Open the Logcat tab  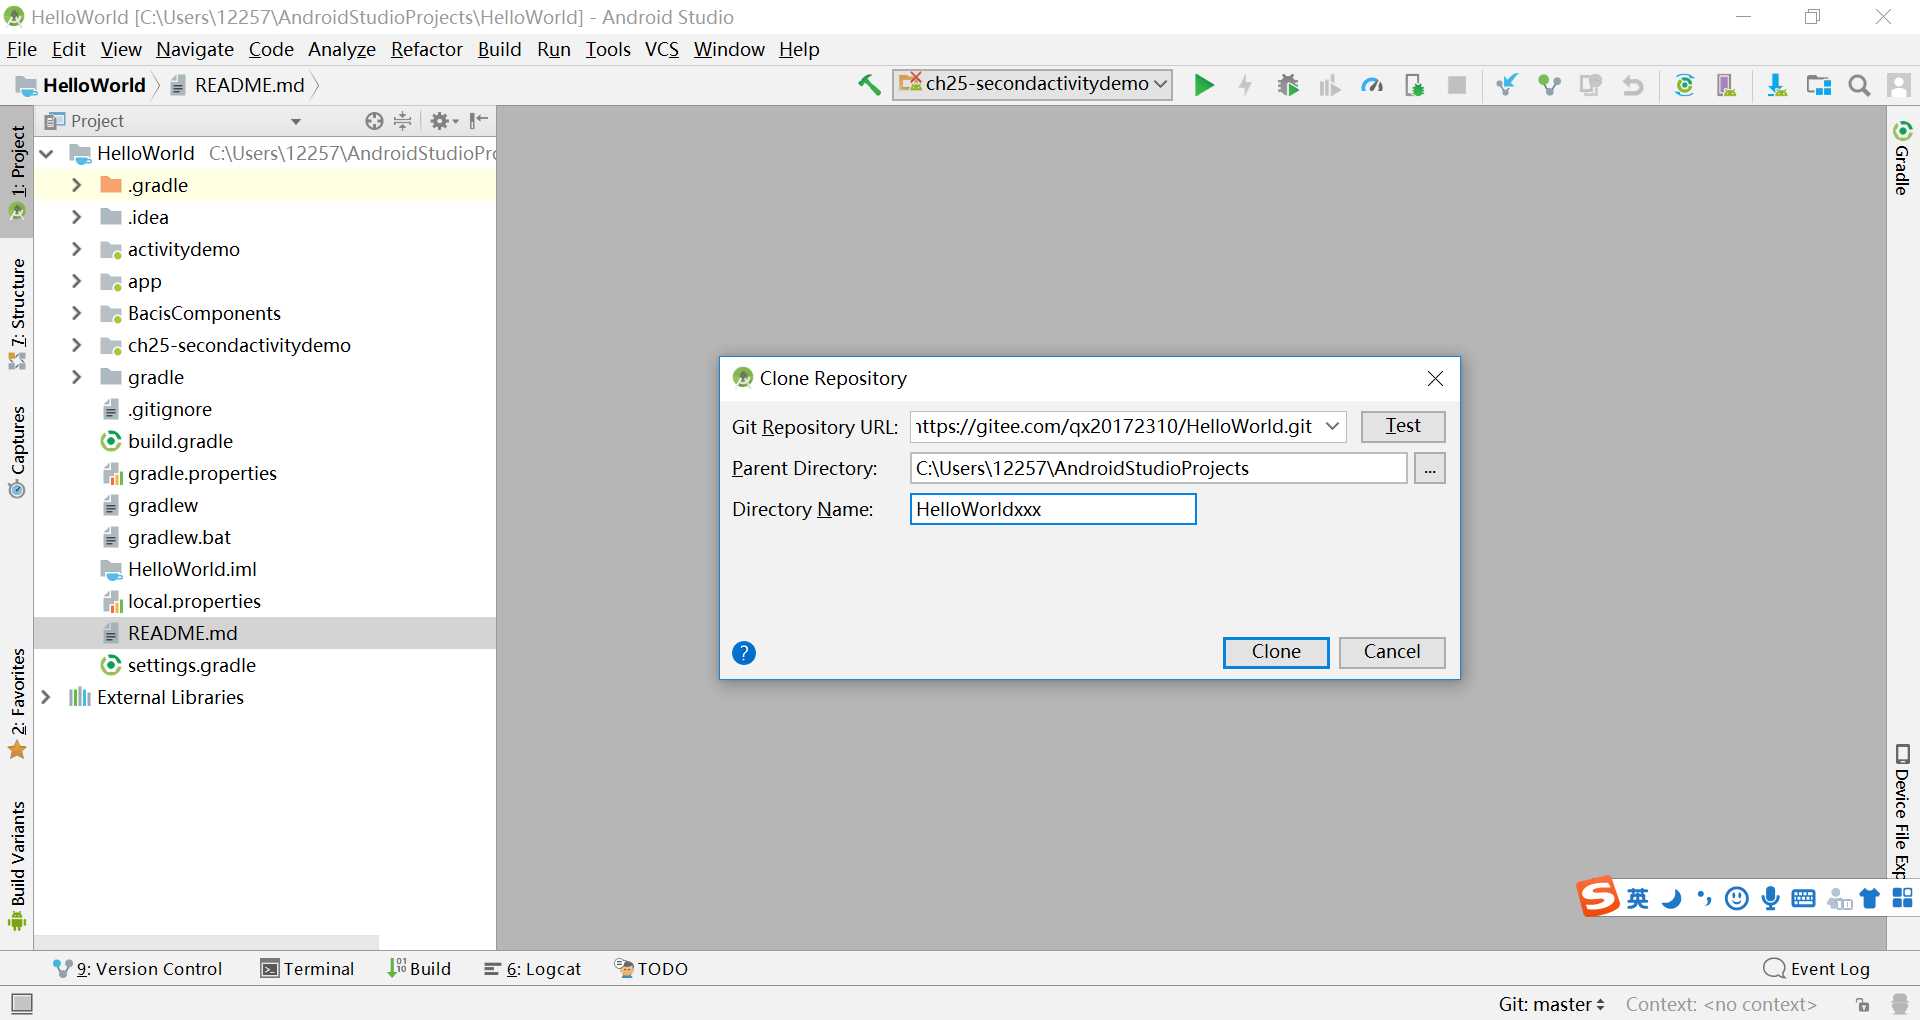click(533, 968)
